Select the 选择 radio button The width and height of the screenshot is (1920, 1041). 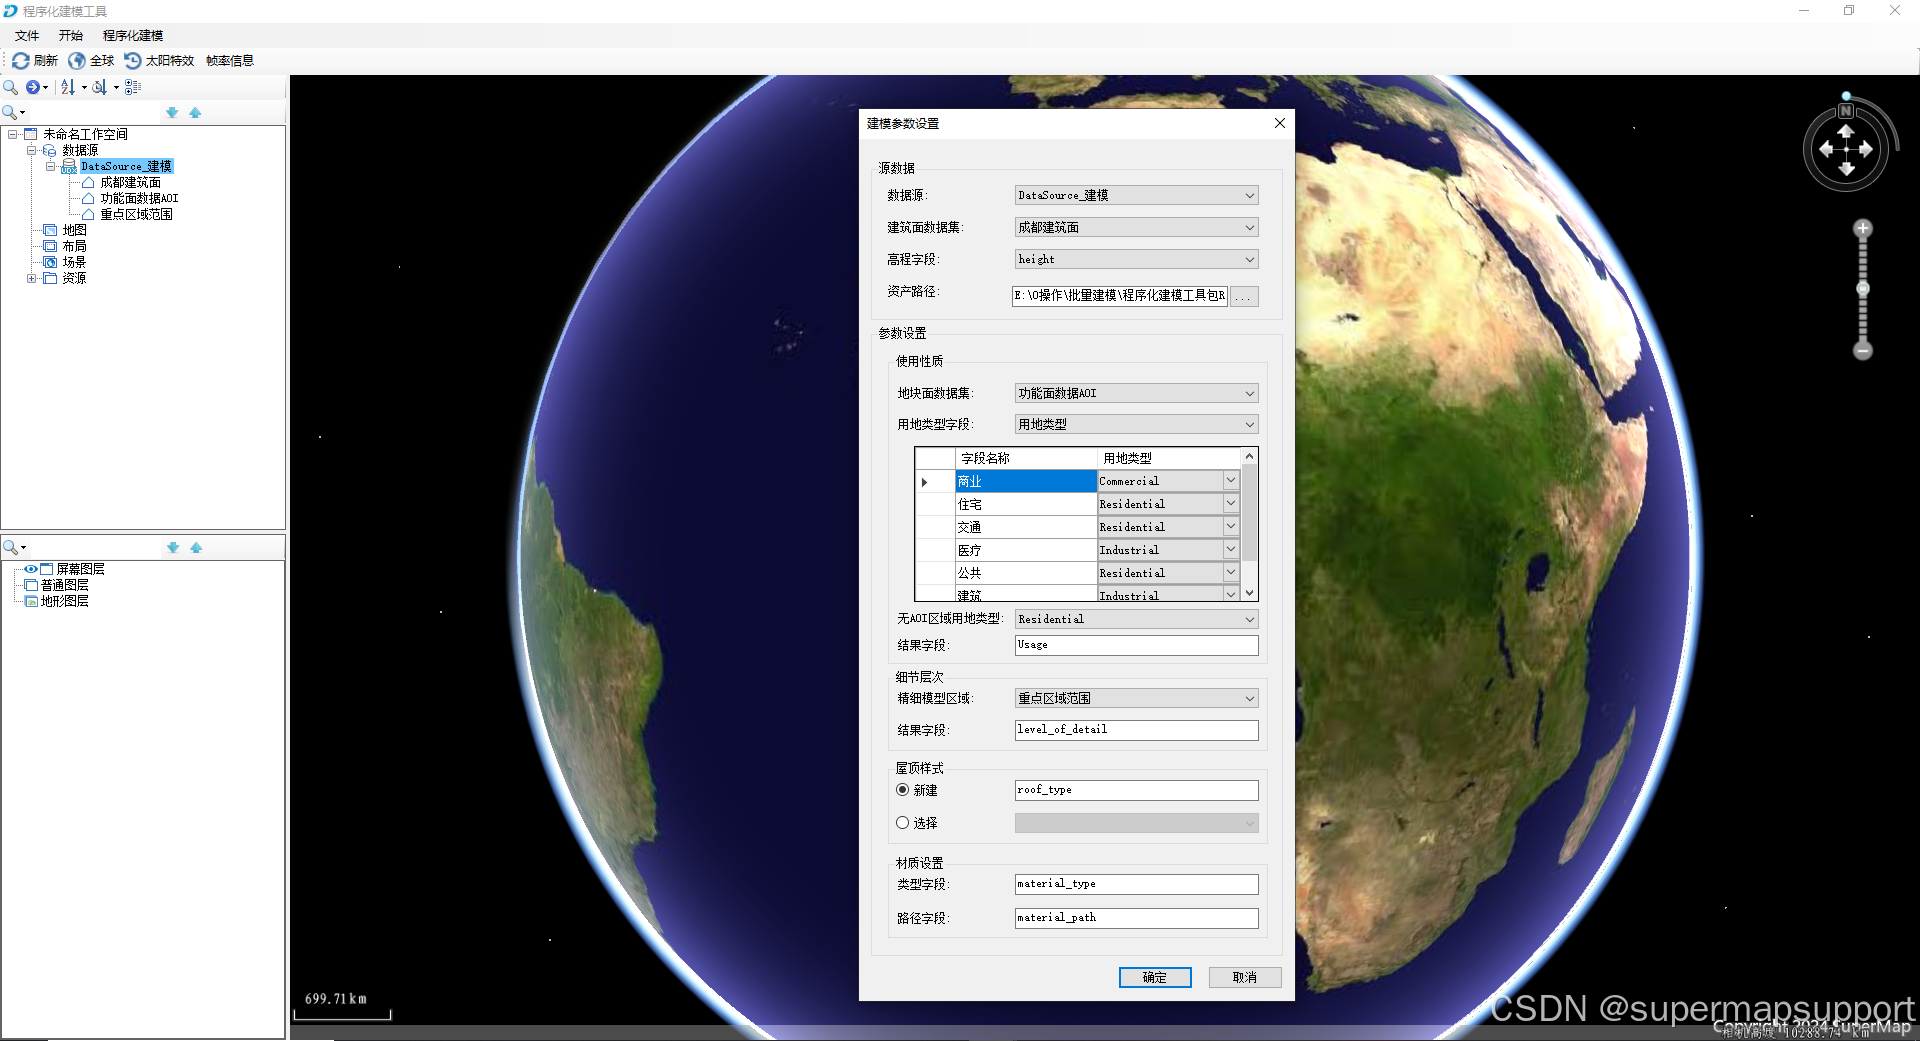click(903, 823)
